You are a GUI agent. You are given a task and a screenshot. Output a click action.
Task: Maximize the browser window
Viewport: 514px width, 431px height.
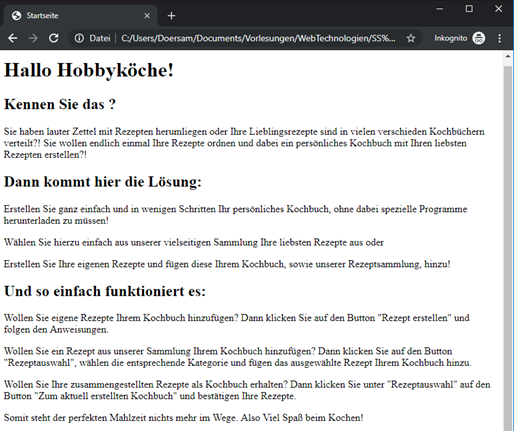point(469,9)
